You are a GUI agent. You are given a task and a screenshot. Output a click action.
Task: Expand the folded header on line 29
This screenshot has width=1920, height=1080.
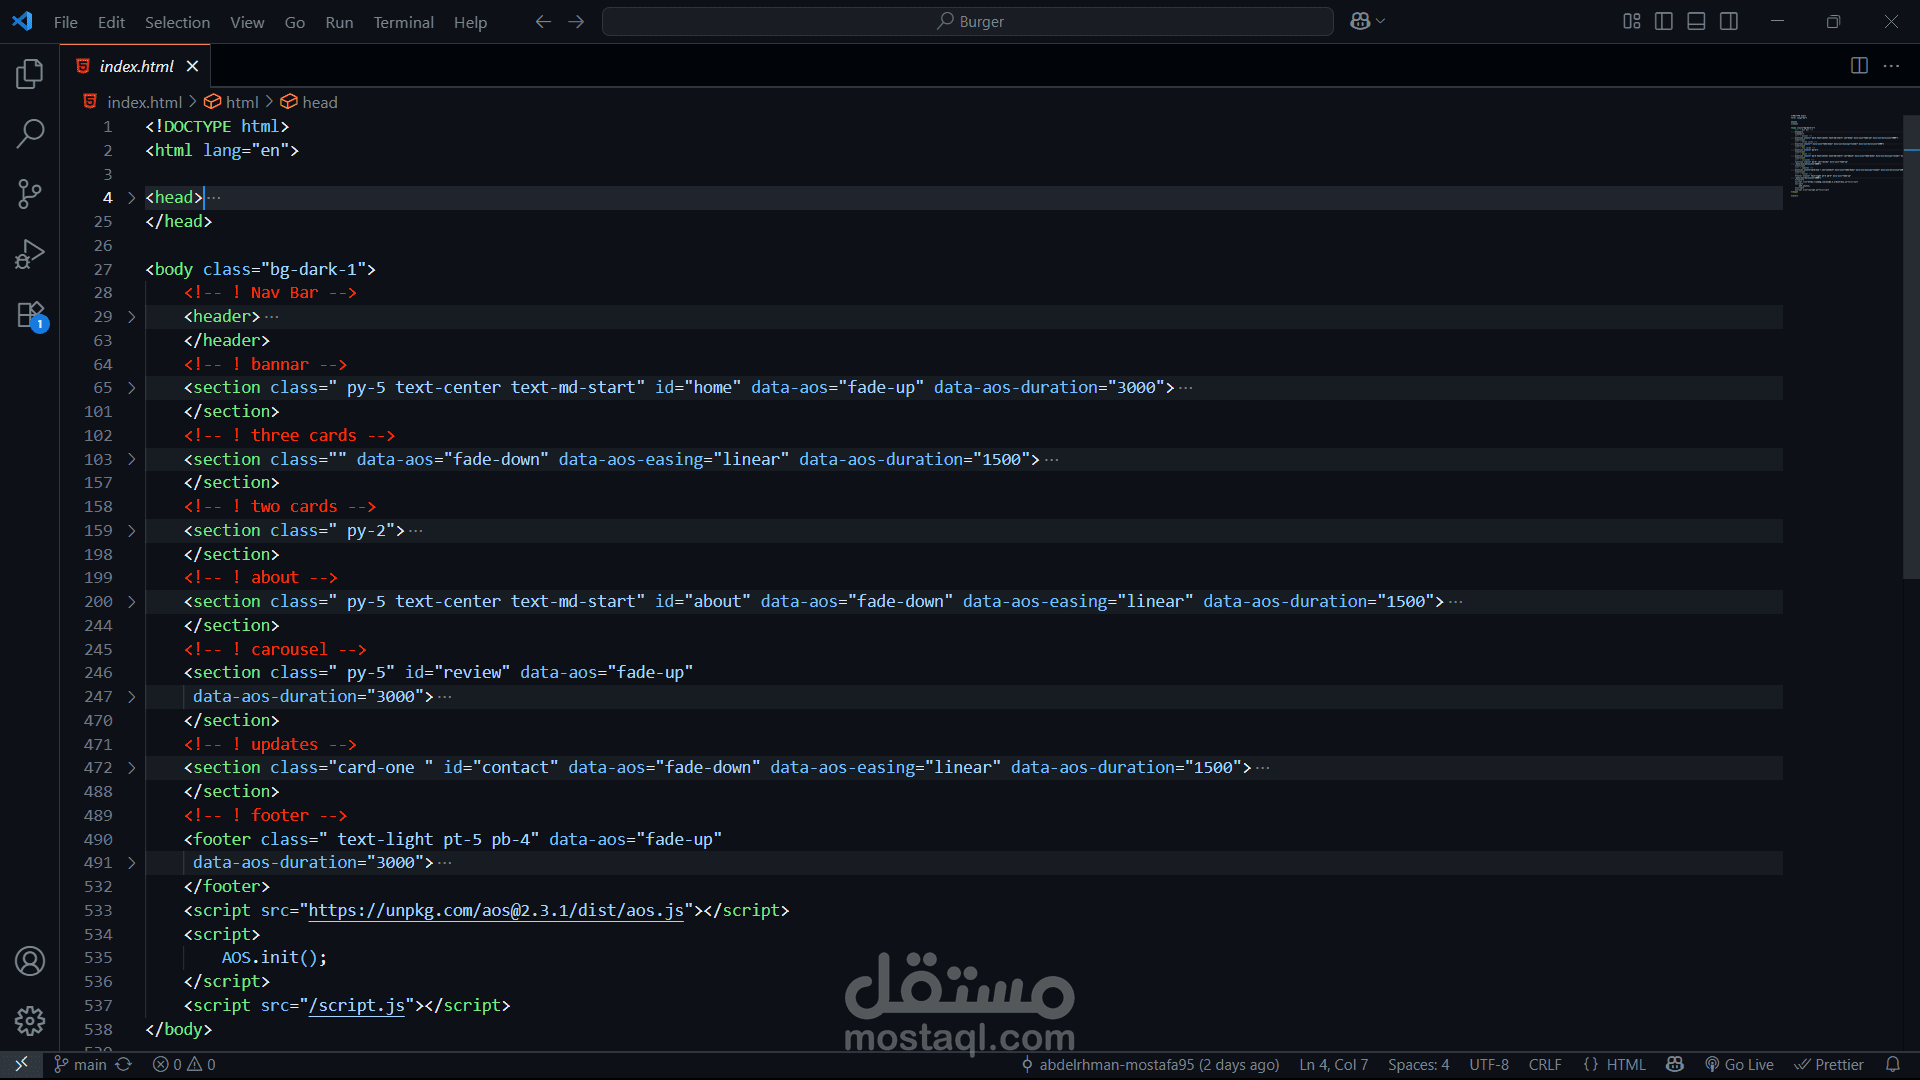pos(131,317)
